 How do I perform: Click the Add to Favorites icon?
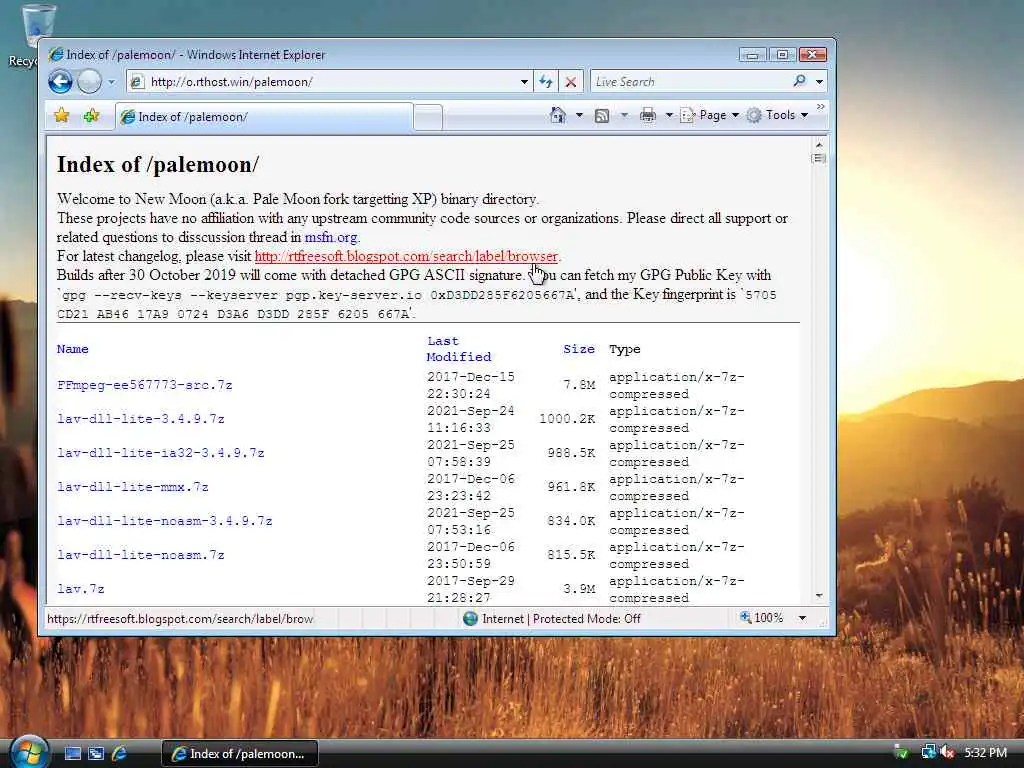[91, 116]
